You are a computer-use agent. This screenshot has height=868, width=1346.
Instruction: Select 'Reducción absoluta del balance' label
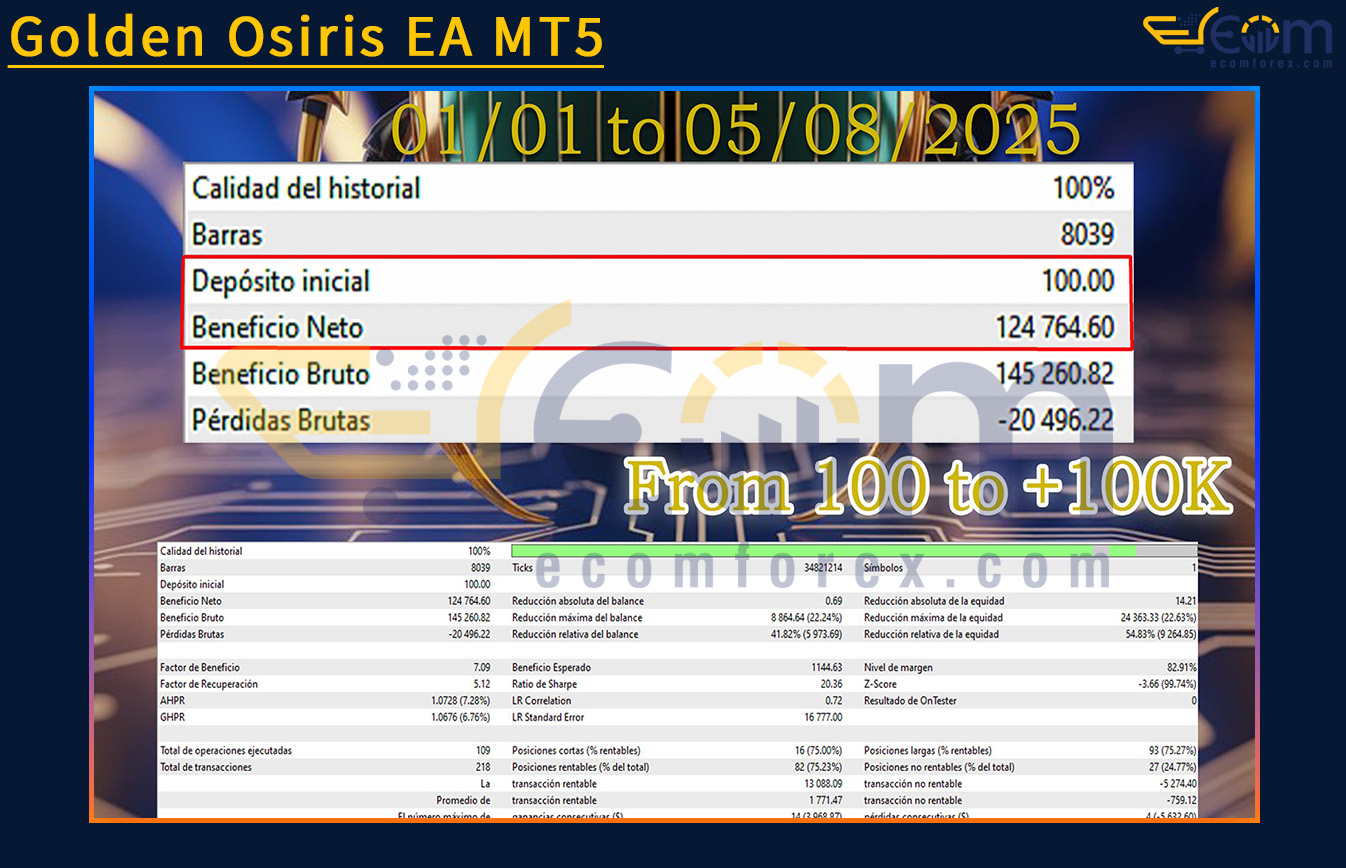578,601
